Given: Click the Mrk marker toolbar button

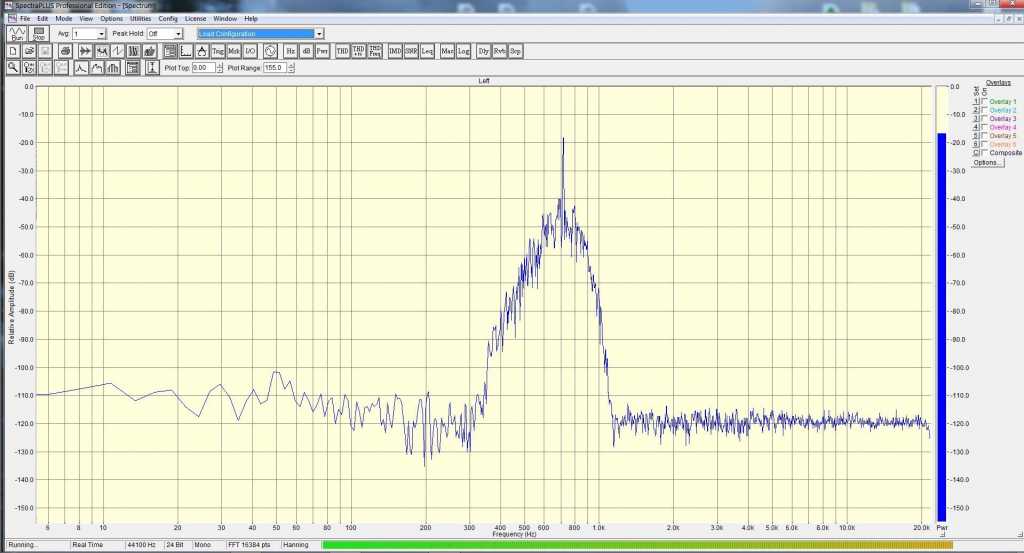Looking at the screenshot, I should point(234,51).
